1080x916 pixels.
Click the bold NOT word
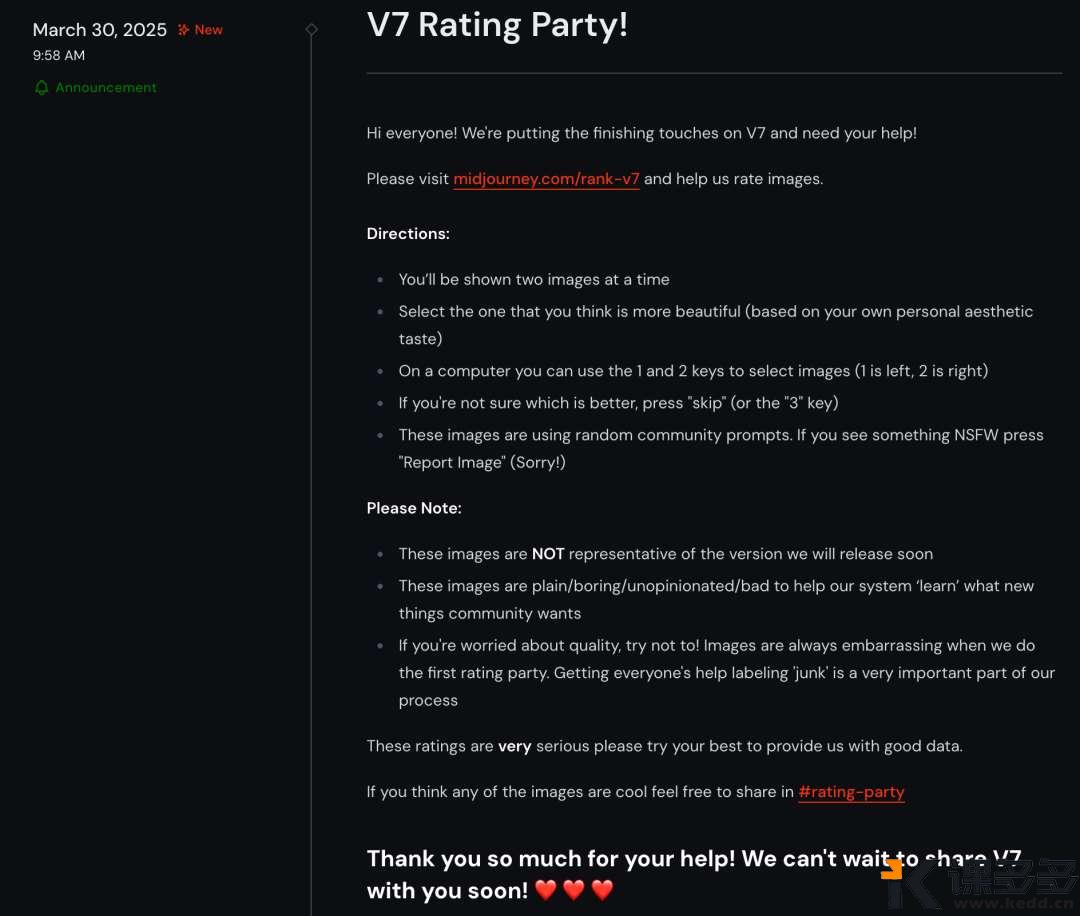click(x=548, y=554)
